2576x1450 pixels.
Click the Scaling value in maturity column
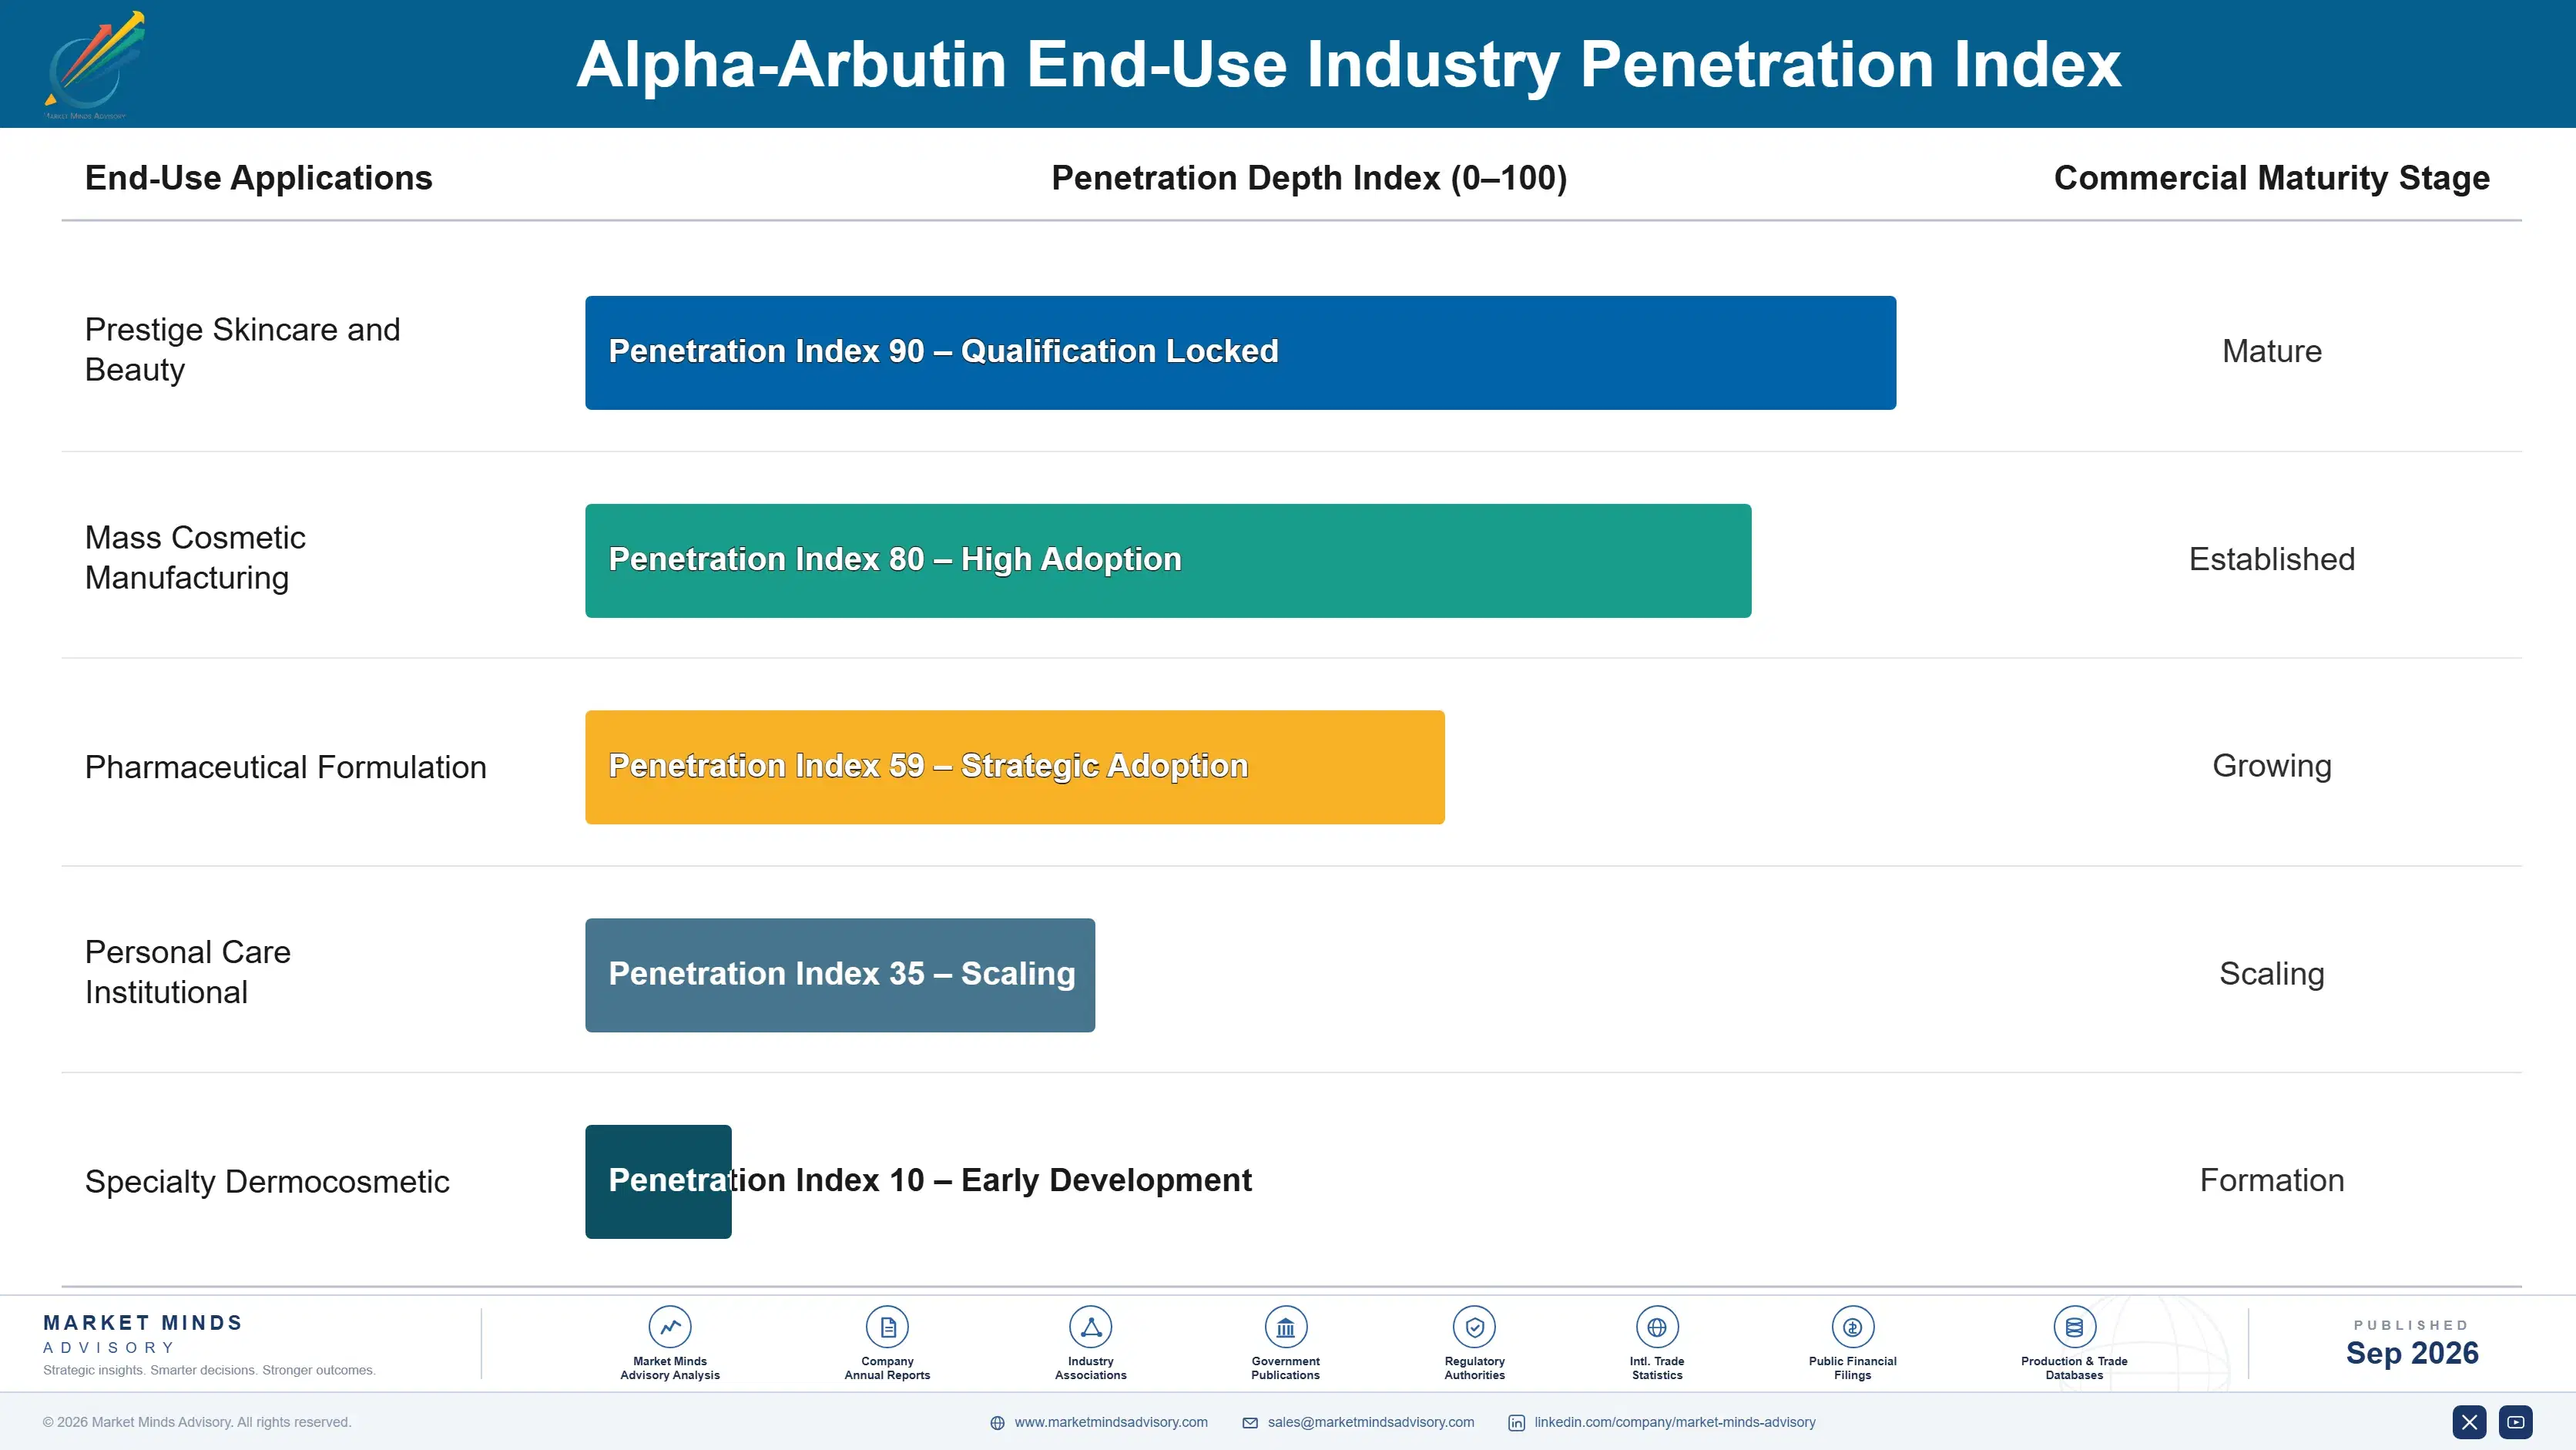[2271, 974]
